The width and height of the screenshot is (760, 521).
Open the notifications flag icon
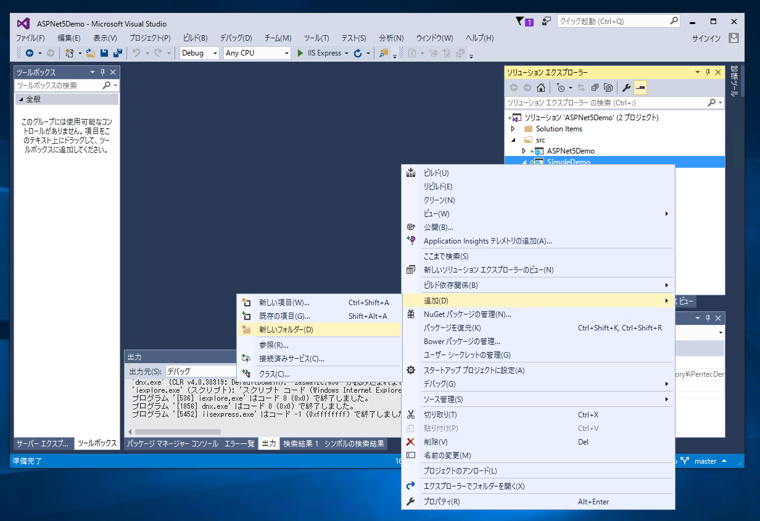coord(524,21)
